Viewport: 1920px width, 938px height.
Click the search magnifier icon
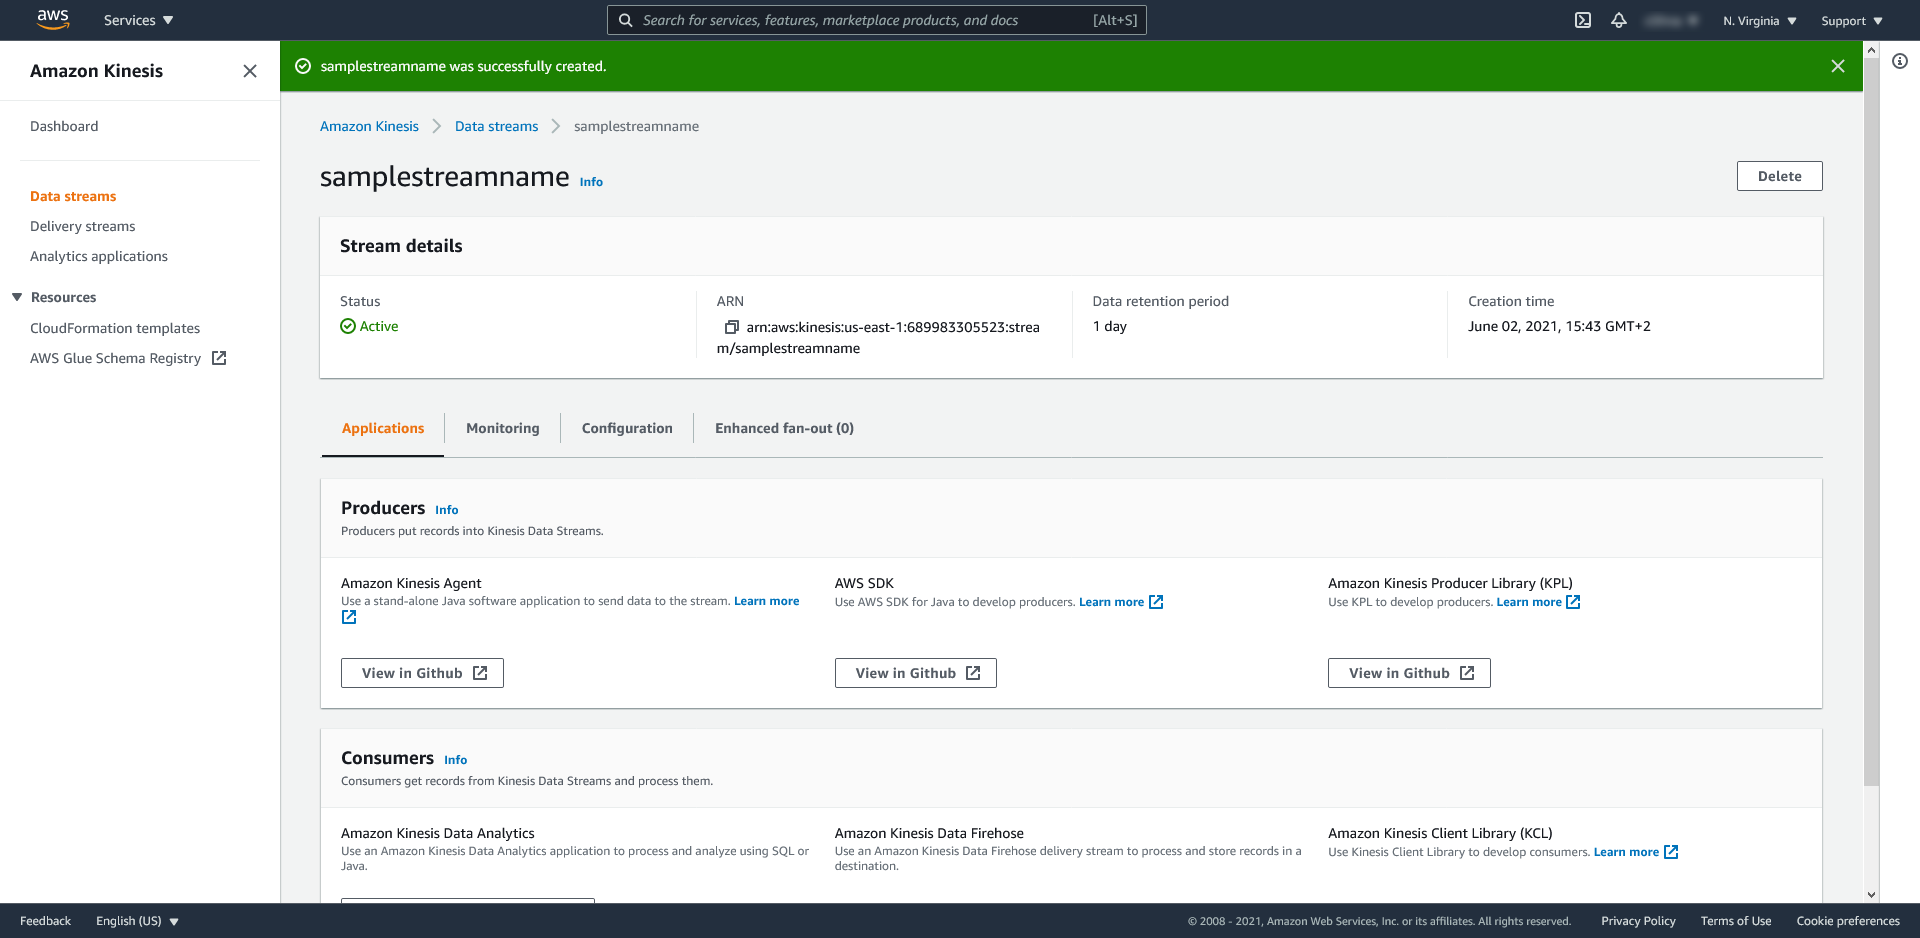(x=625, y=20)
